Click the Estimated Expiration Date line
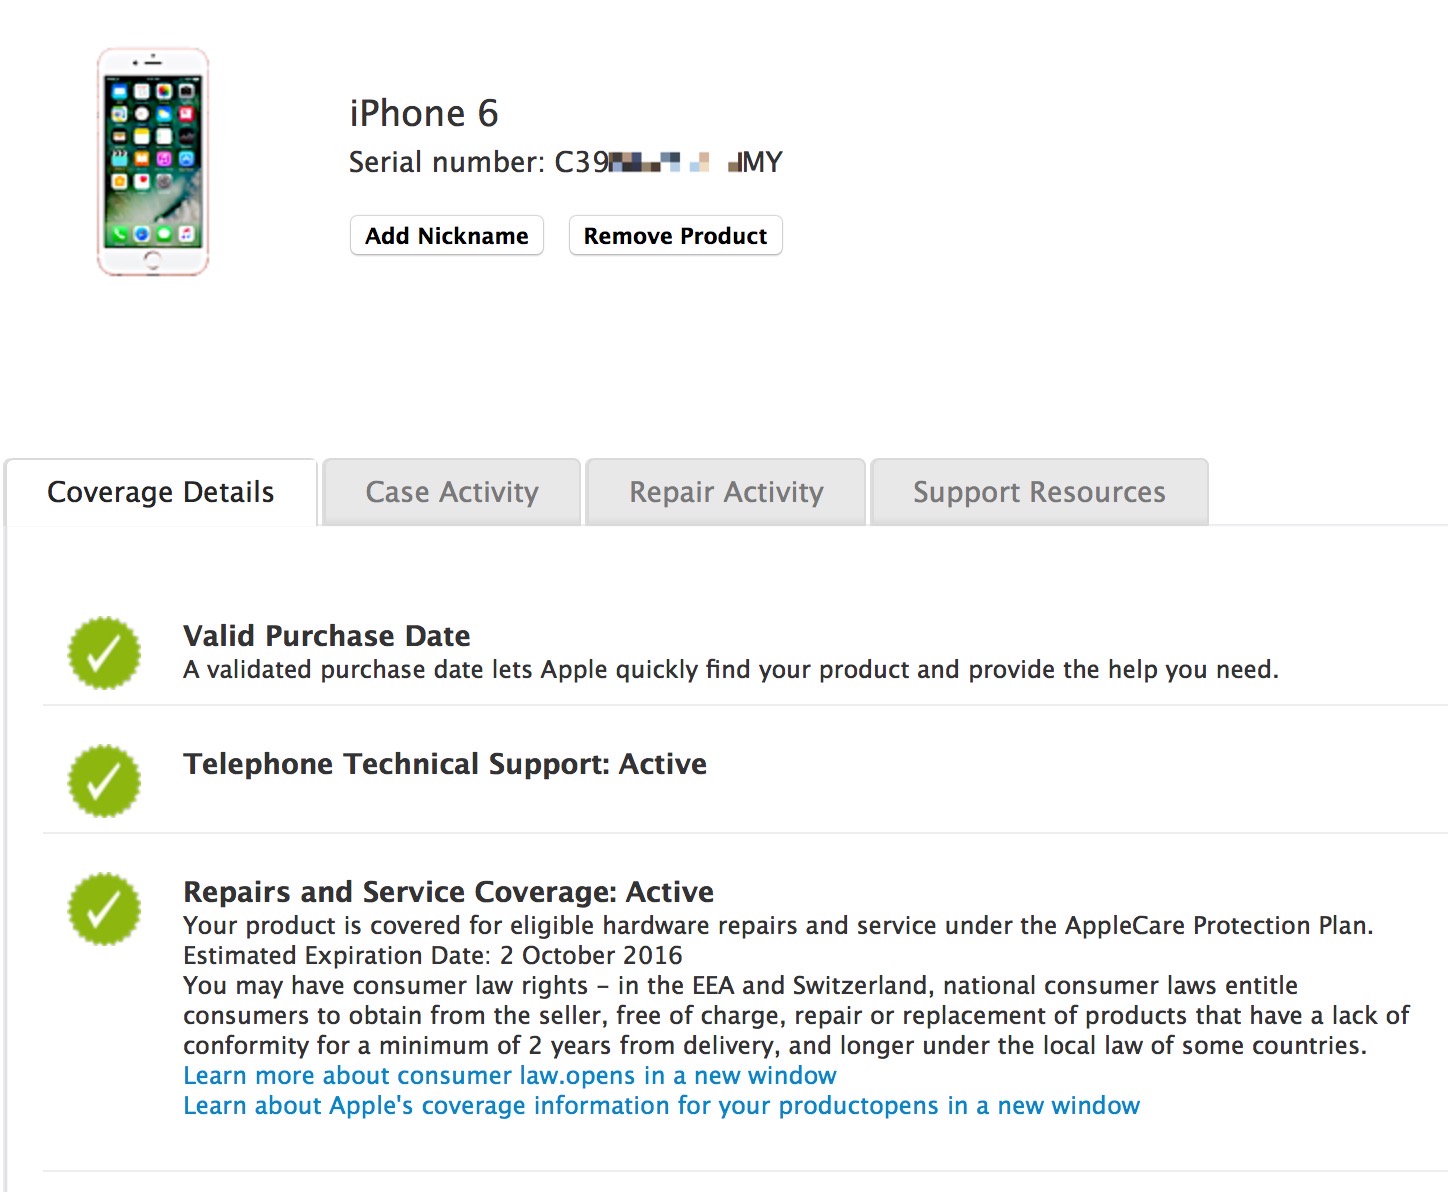Viewport: 1448px width, 1192px height. click(433, 956)
